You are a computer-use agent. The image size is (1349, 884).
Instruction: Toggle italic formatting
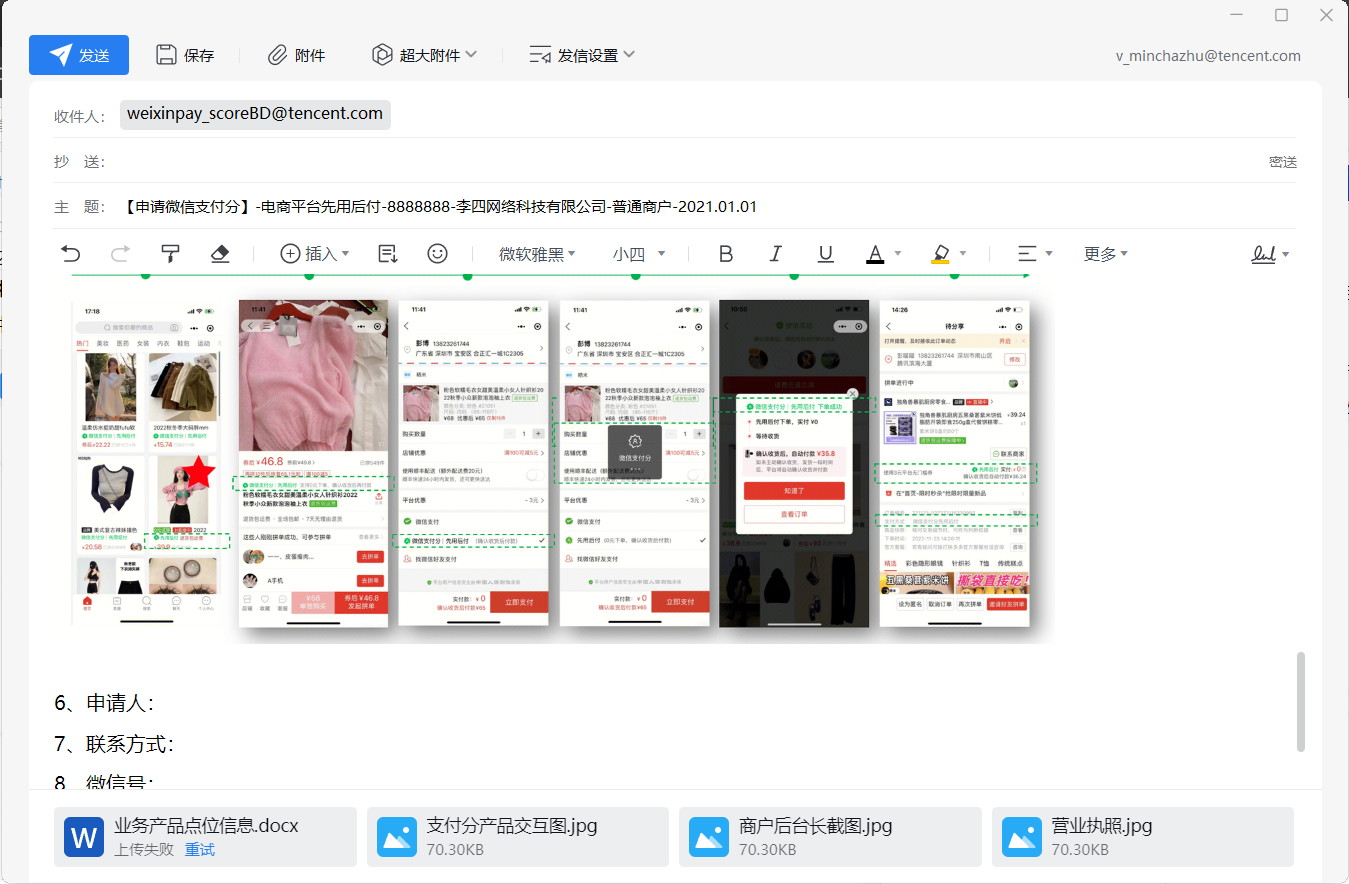775,254
